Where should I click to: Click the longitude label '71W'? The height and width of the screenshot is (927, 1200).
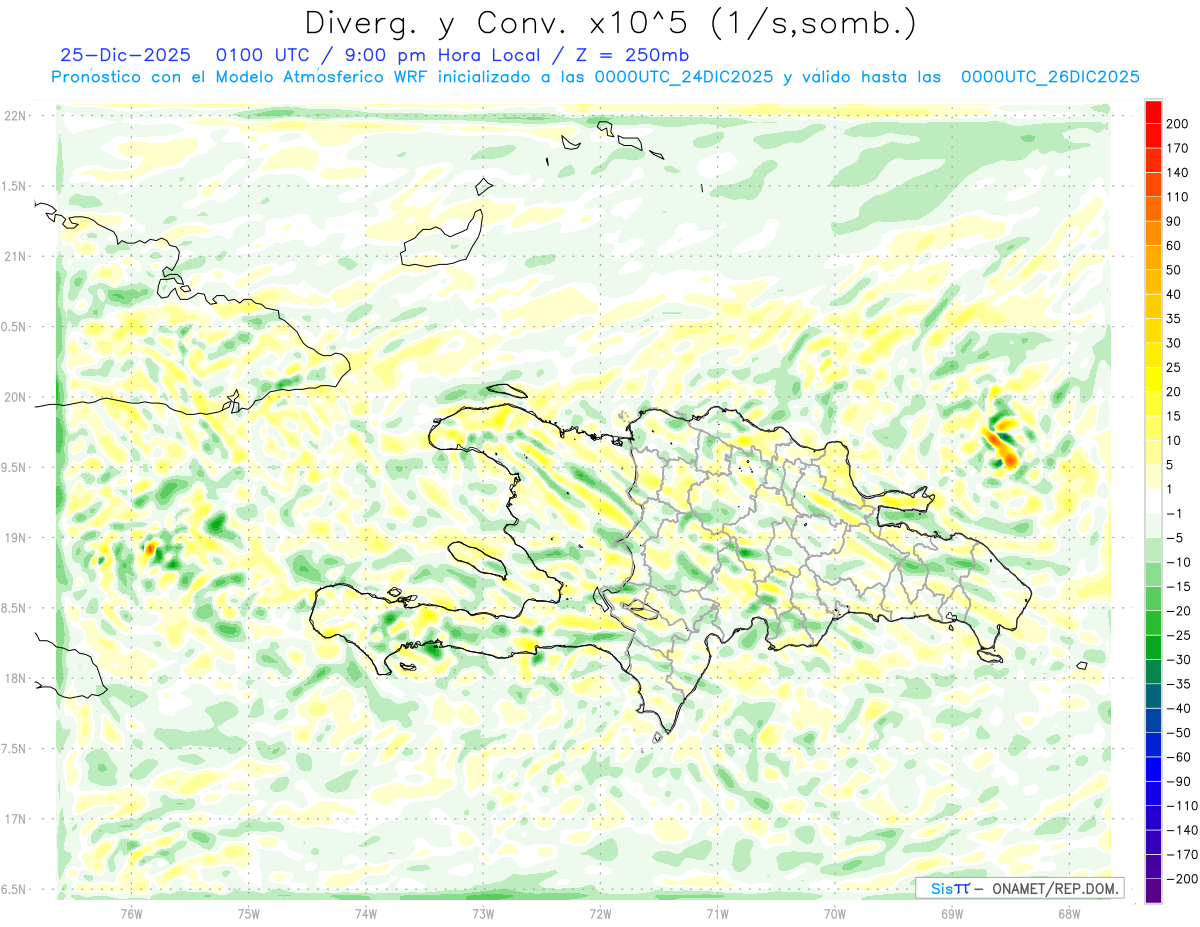(717, 912)
